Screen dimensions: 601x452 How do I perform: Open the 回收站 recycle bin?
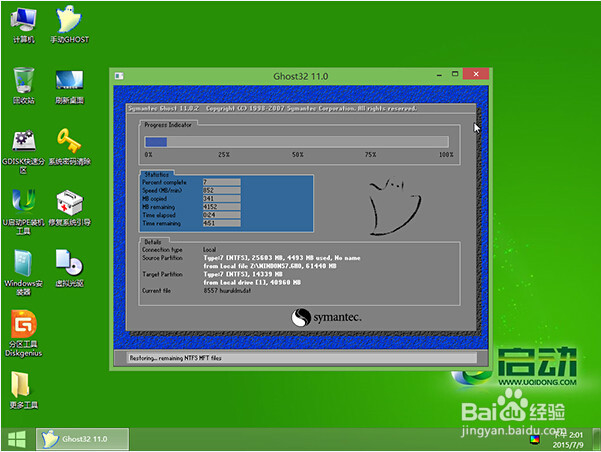pos(24,86)
